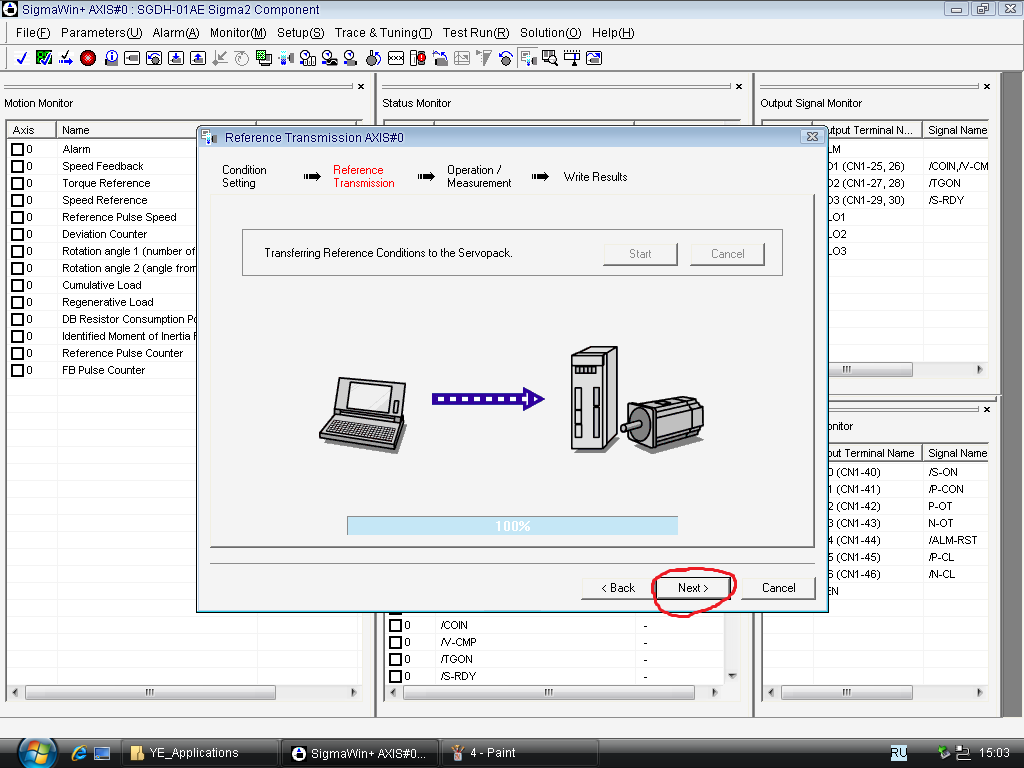
Task: Open the Alarm menu
Action: (x=176, y=33)
